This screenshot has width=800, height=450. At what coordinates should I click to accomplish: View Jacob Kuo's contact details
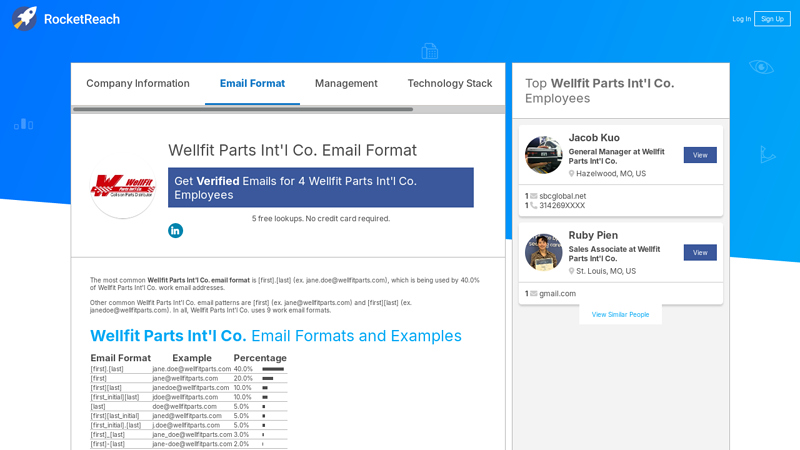click(700, 155)
